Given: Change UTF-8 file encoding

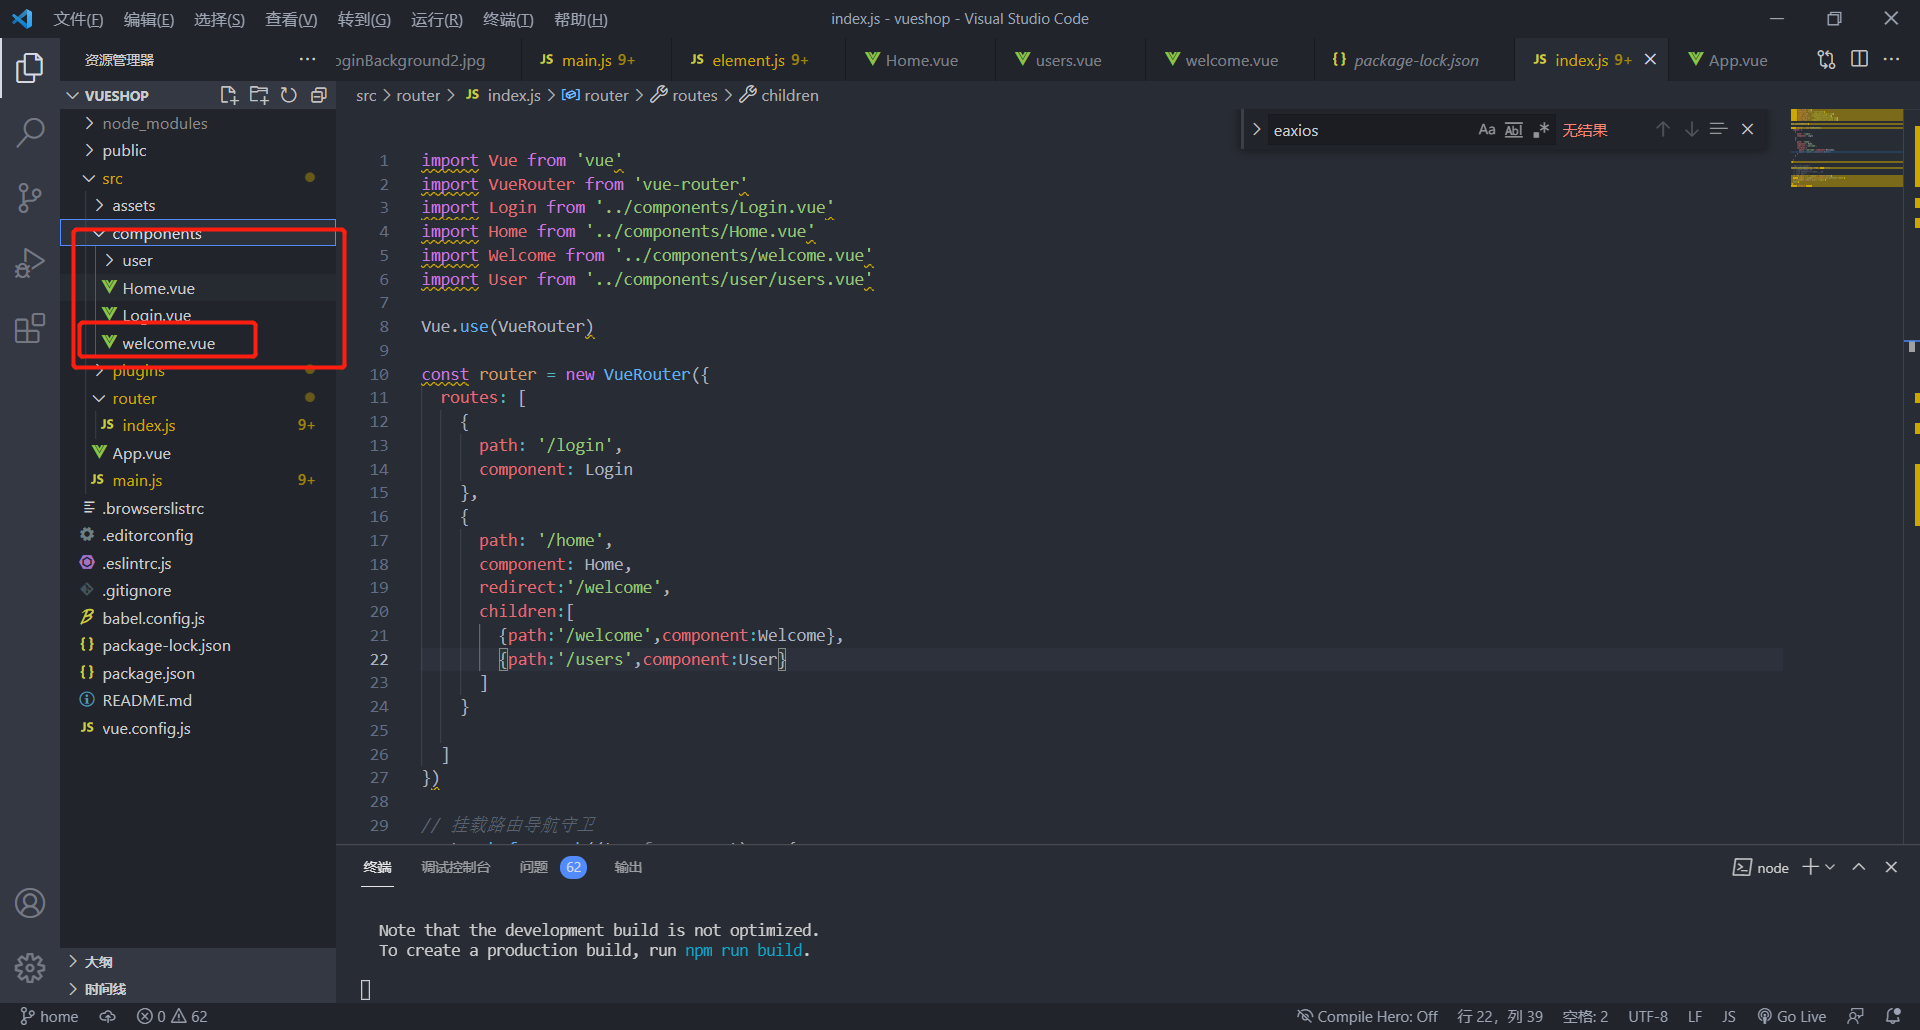Looking at the screenshot, I should 1647,1016.
